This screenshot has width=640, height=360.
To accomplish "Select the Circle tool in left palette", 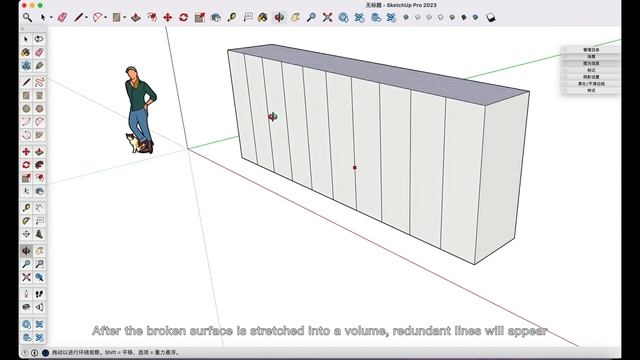I will (x=26, y=109).
